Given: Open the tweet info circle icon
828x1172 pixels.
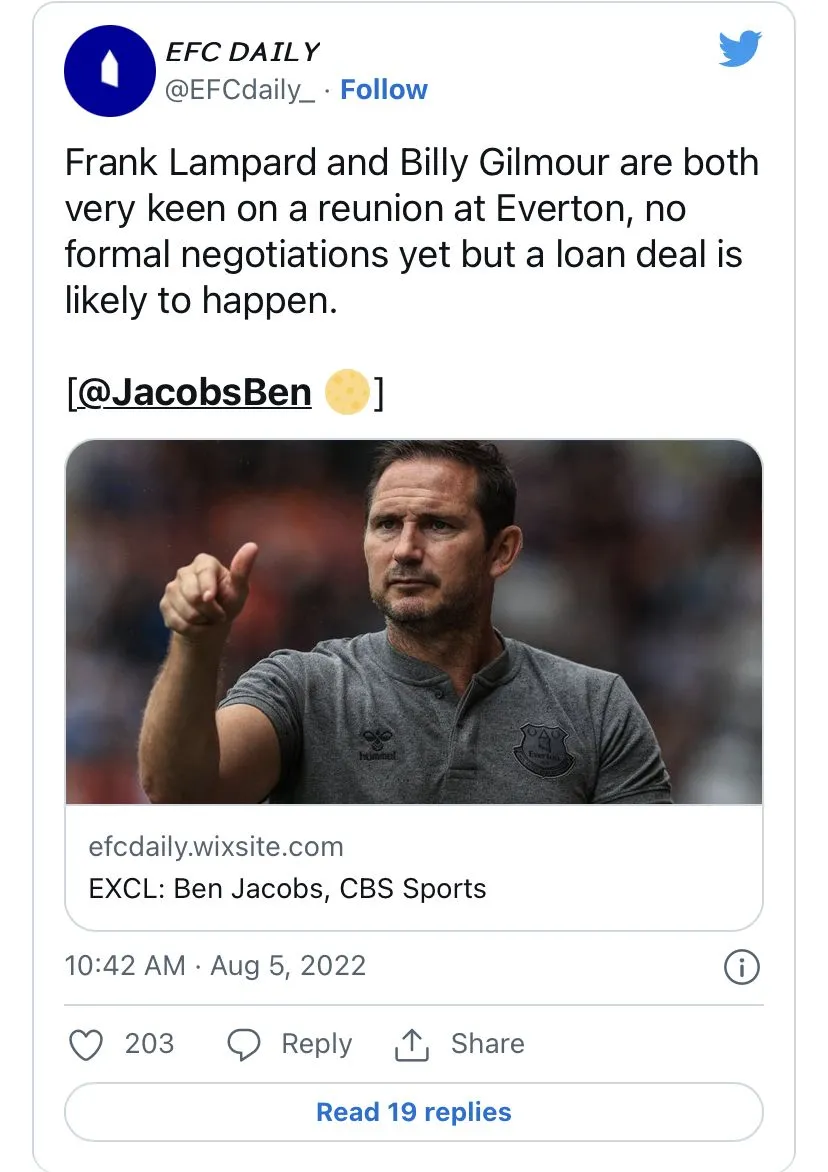Looking at the screenshot, I should click(741, 967).
